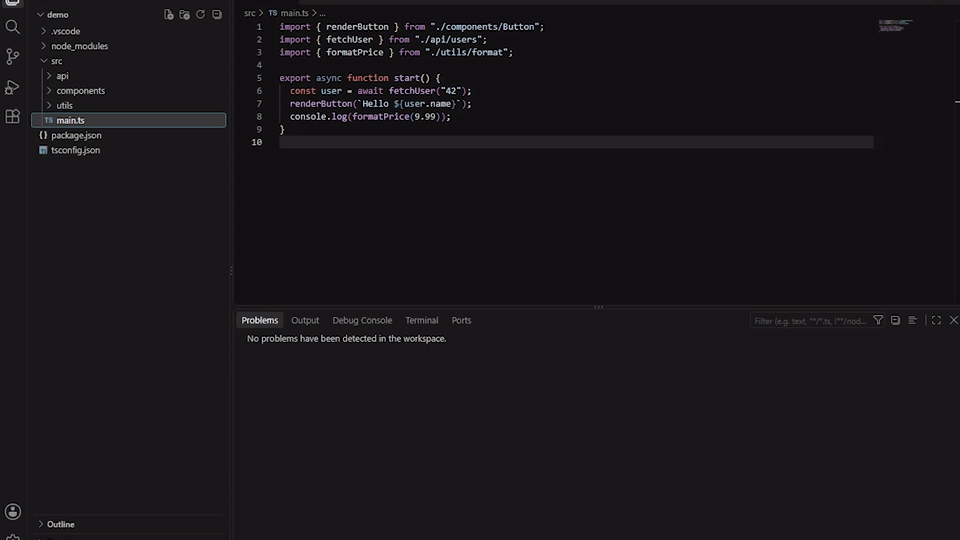Click line number 5 in the gutter

[259, 78]
